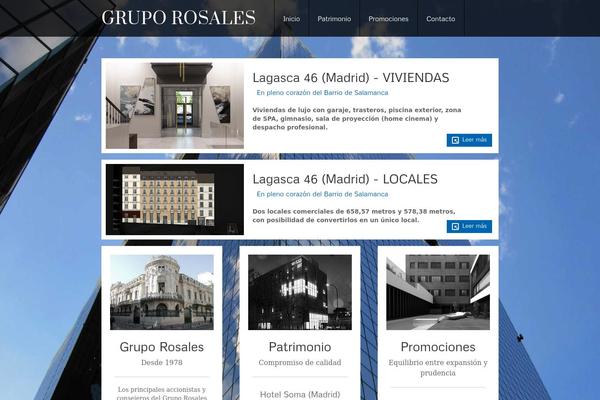600x400 pixels.
Task: Click the Promociones card title
Action: [x=438, y=347]
